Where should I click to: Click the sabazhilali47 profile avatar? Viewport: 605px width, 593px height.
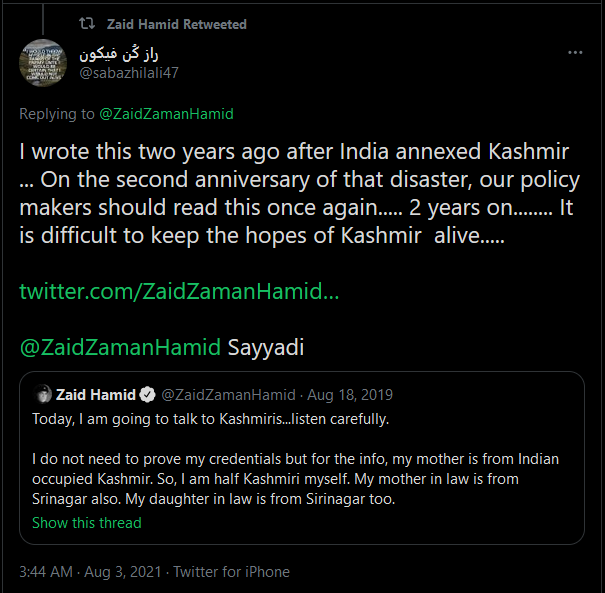44,63
